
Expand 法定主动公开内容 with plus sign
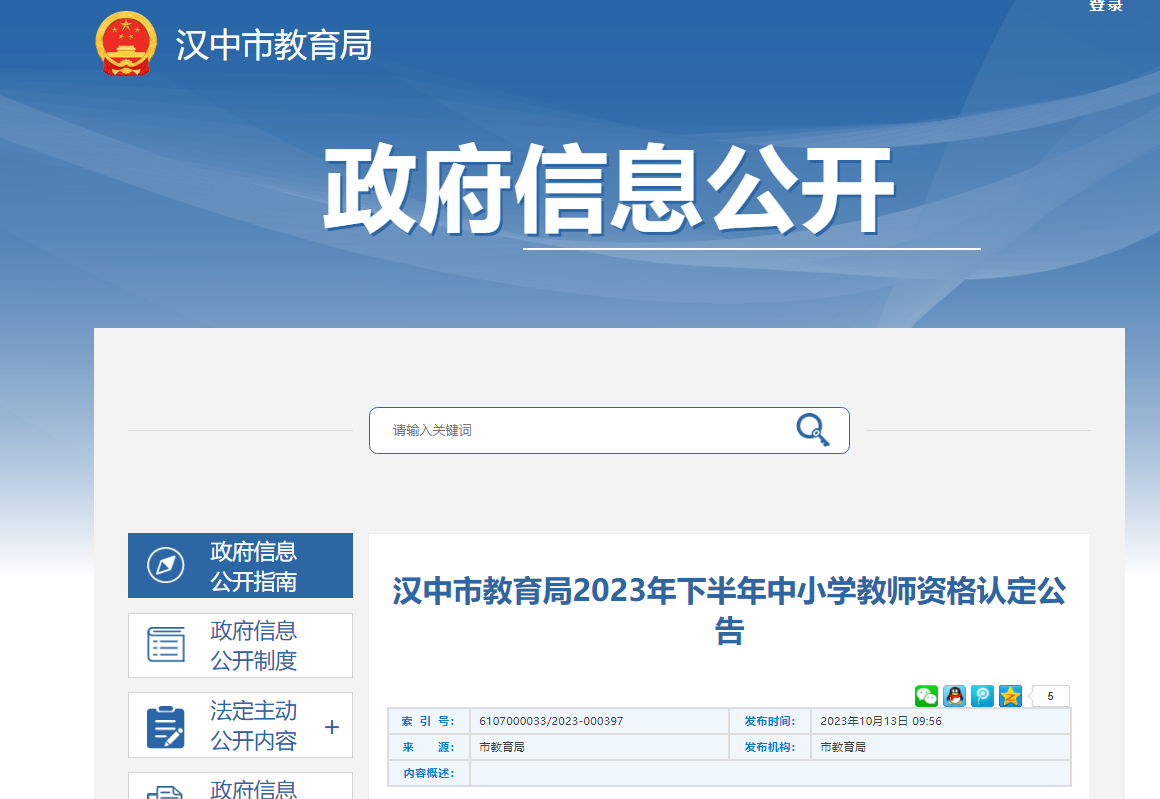332,727
